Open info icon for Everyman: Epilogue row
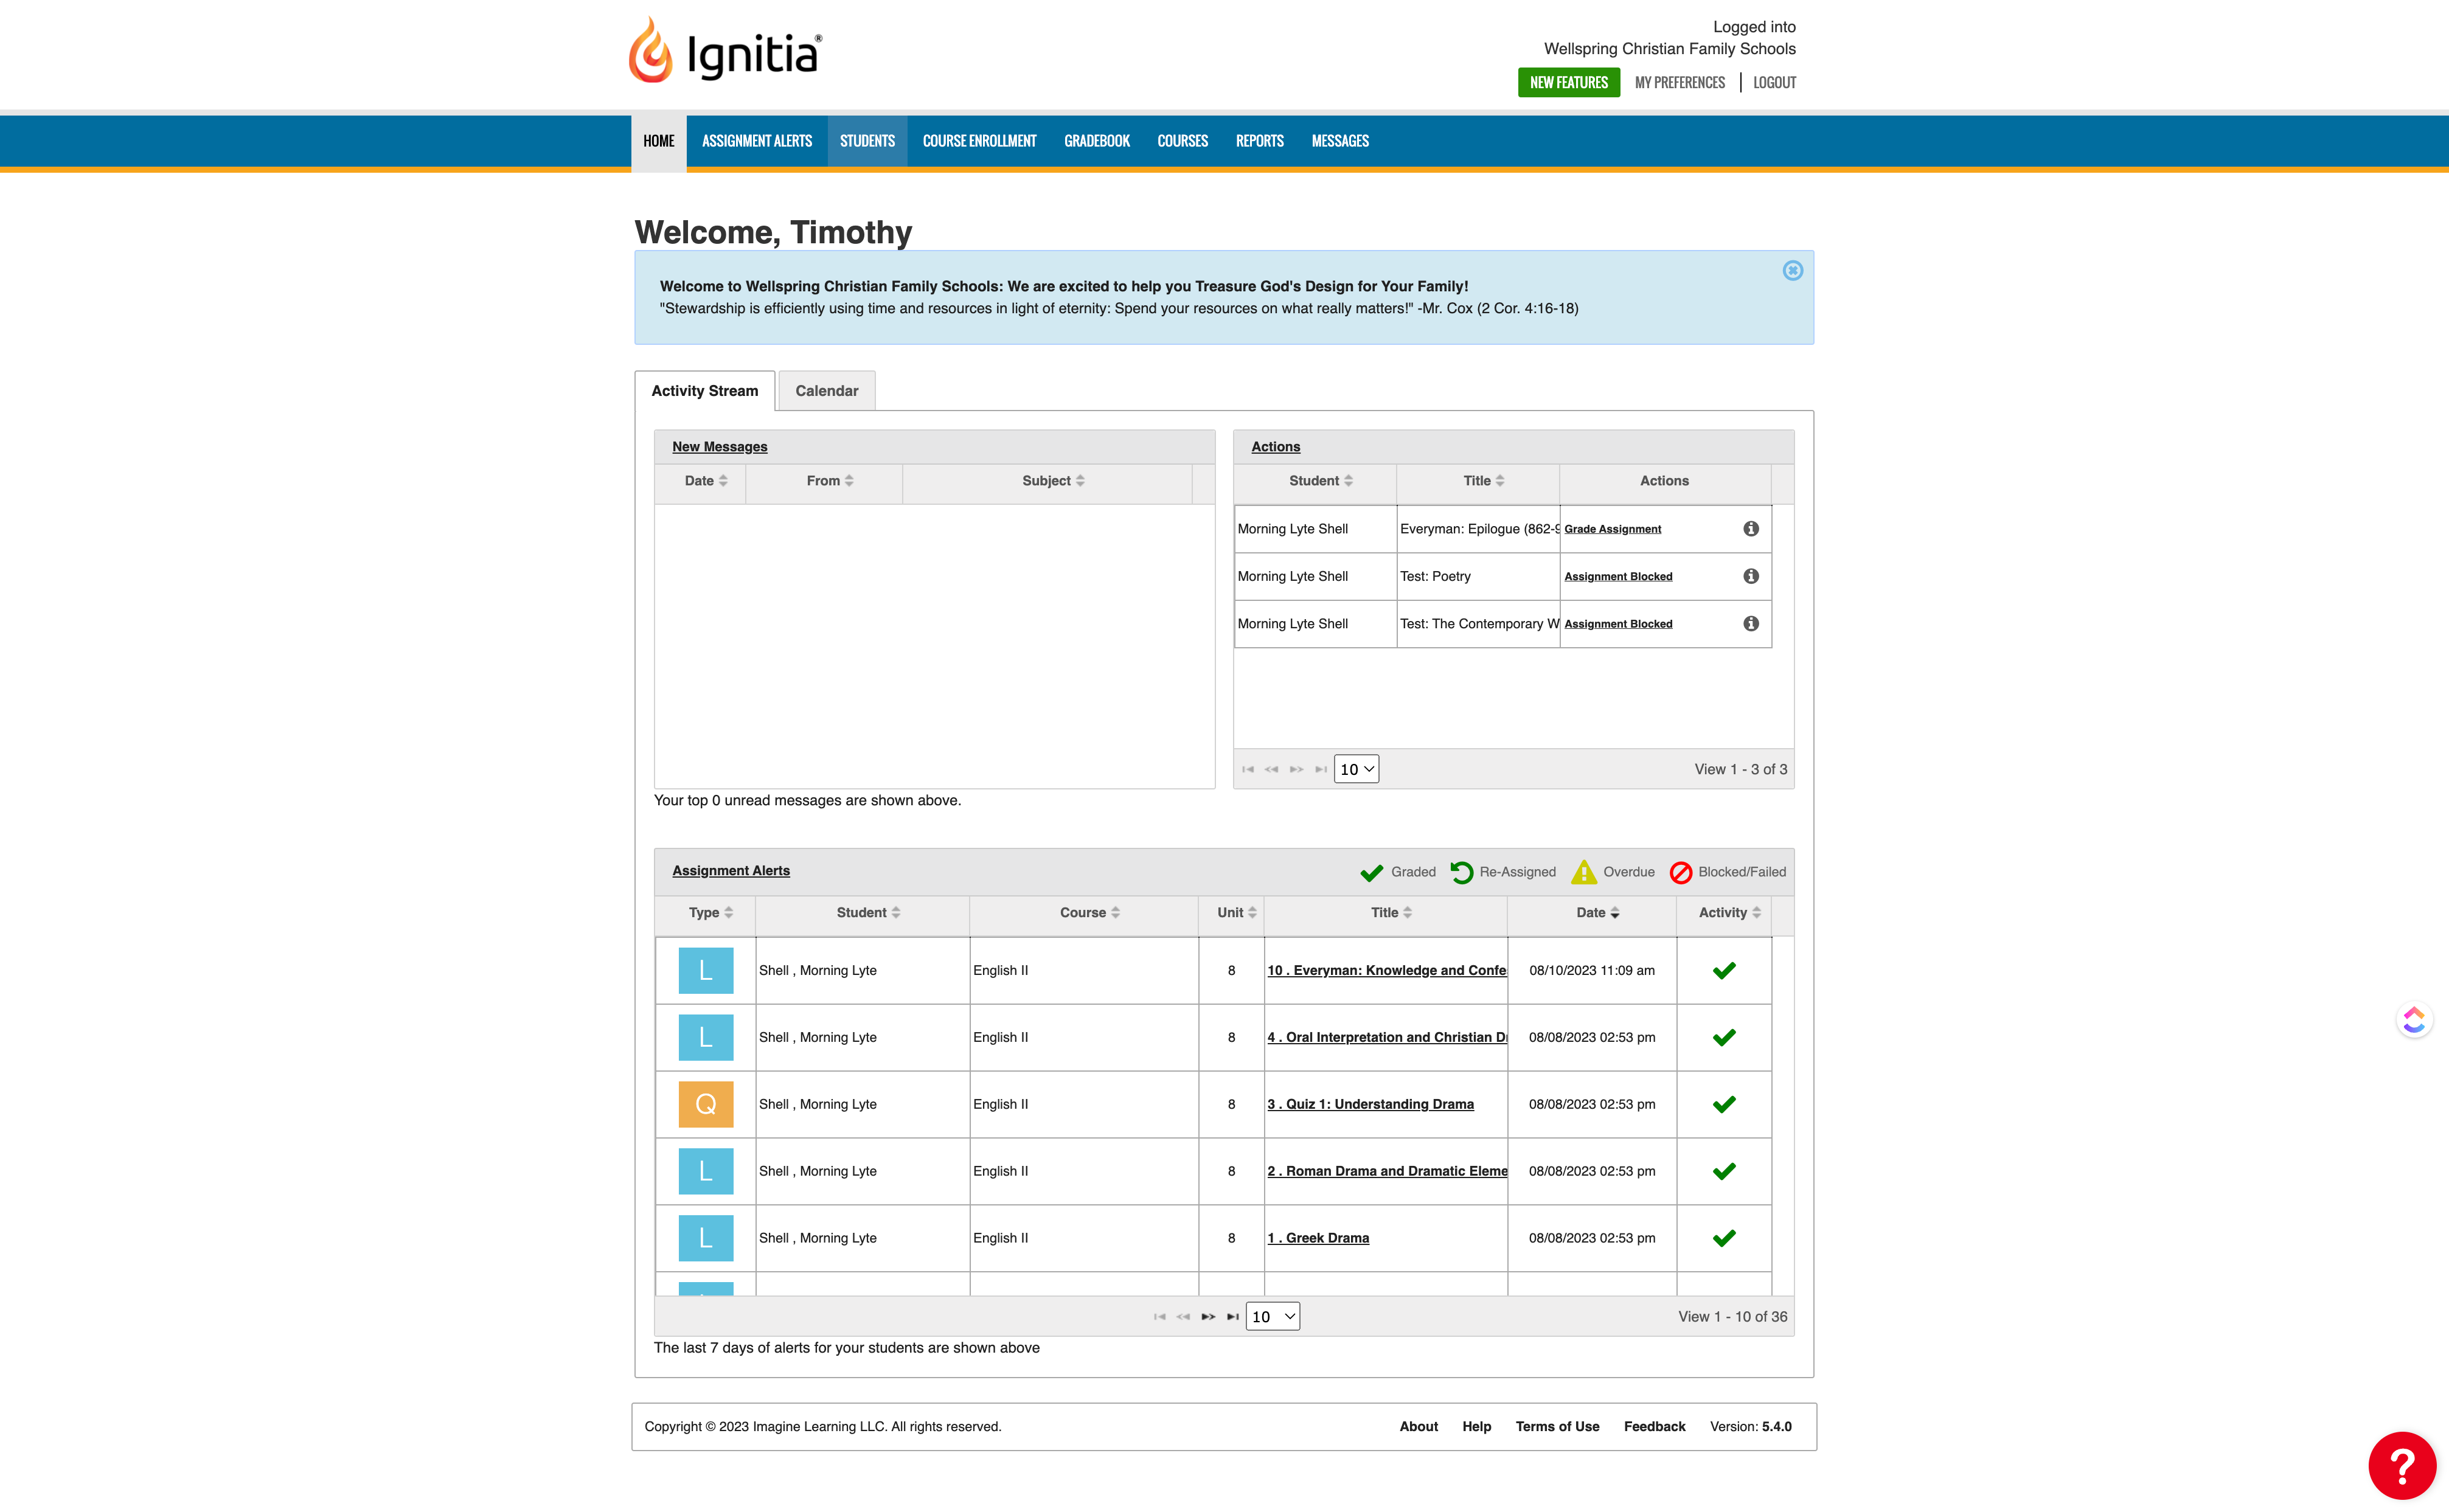 tap(1750, 528)
